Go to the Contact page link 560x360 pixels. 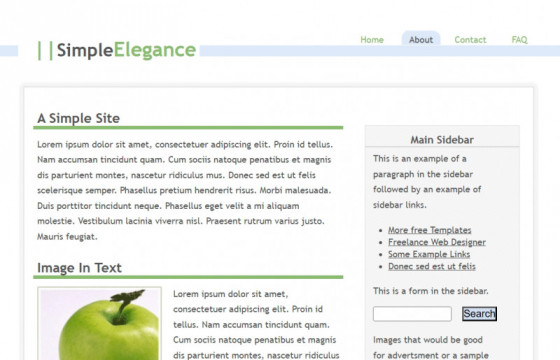(470, 40)
